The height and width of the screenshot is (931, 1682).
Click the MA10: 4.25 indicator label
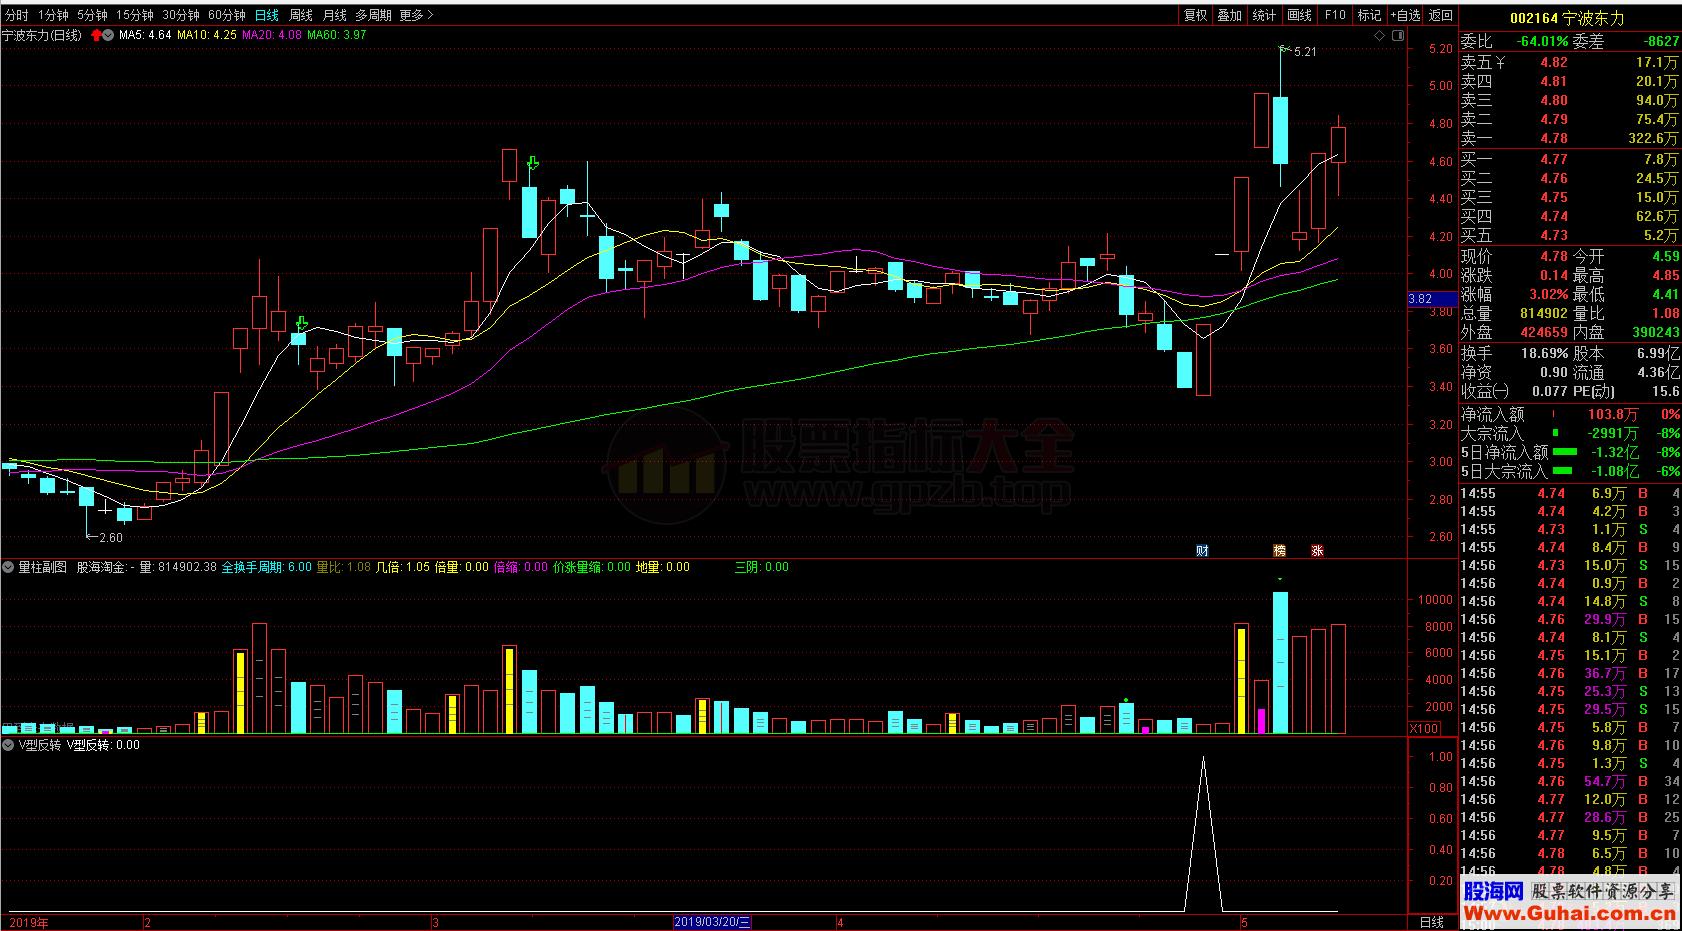[x=208, y=35]
